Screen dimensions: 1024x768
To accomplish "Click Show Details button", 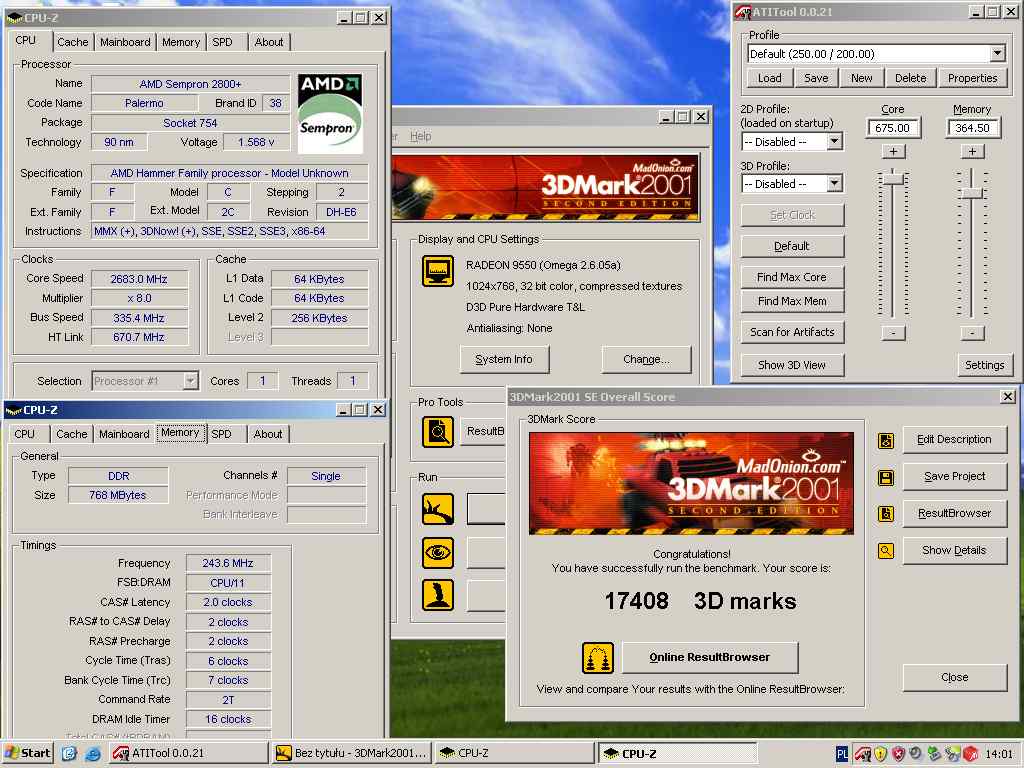I will [954, 551].
